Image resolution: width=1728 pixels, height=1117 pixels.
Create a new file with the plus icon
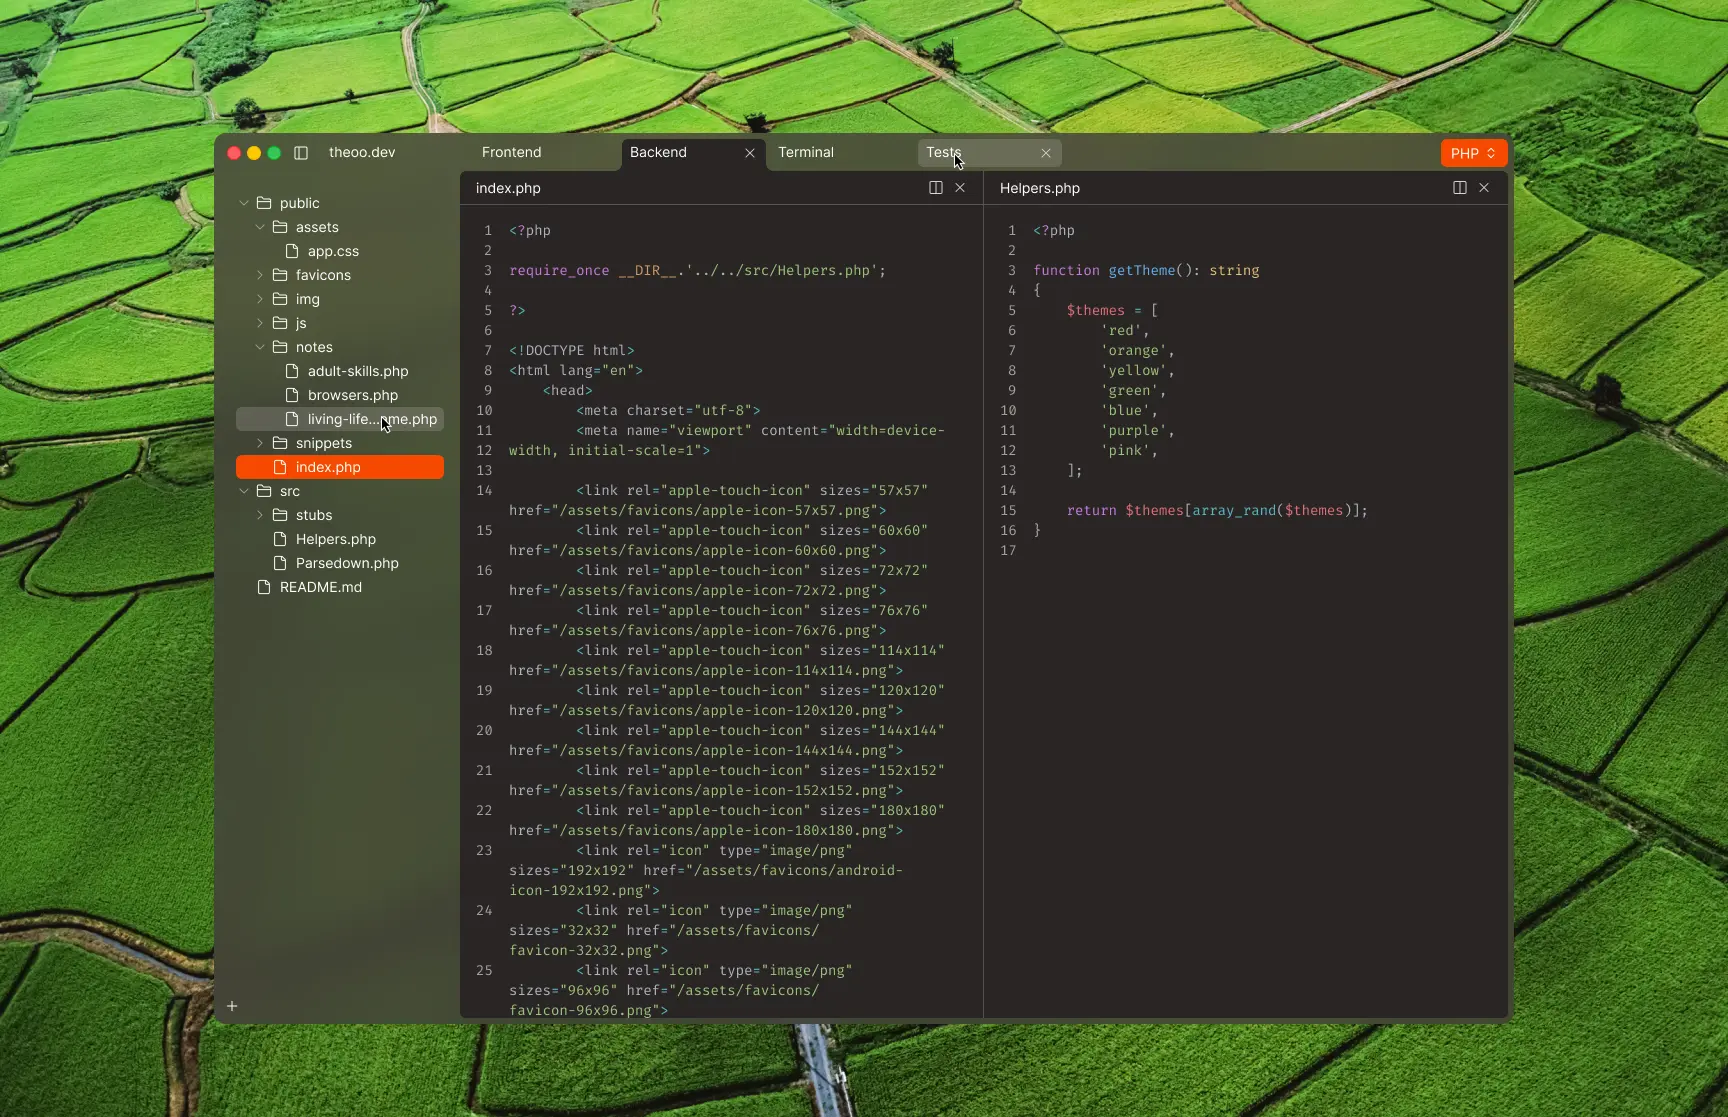tap(233, 1006)
